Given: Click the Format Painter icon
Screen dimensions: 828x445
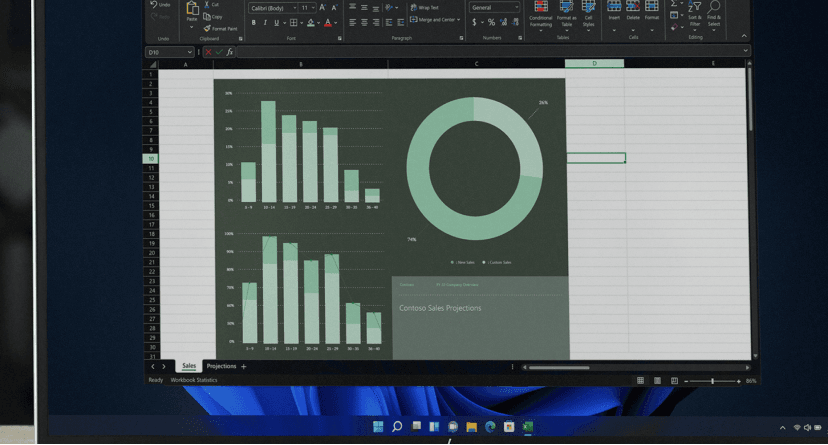Looking at the screenshot, I should coord(205,28).
